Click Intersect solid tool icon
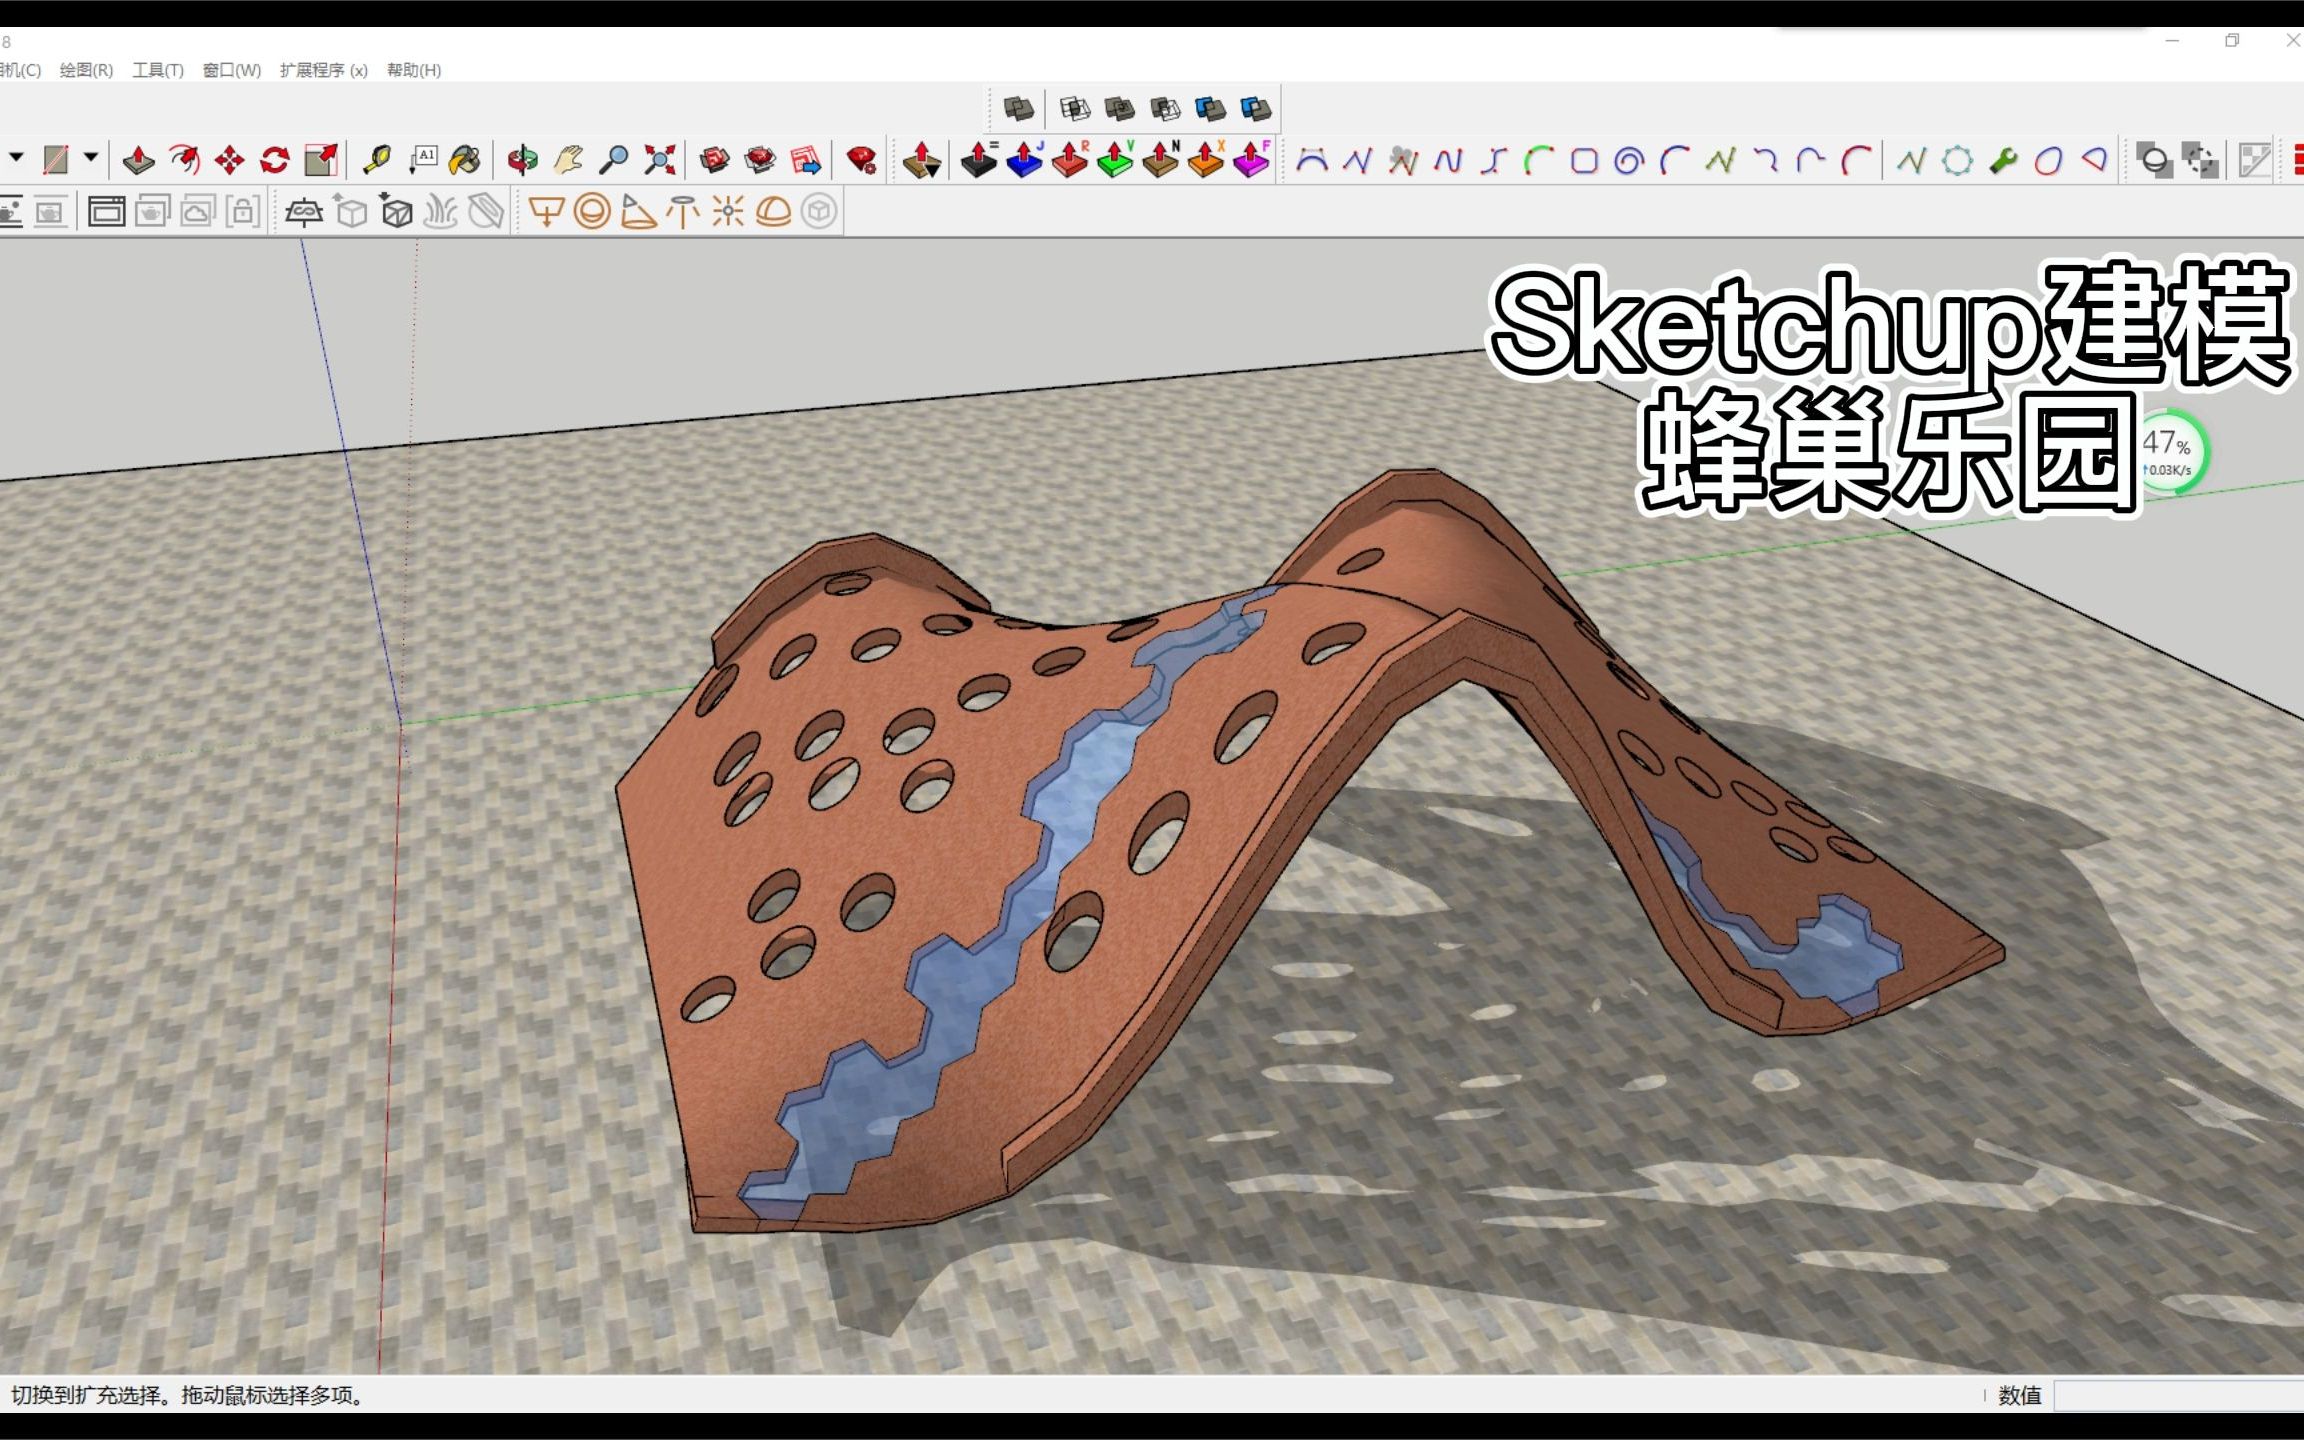Image resolution: width=2304 pixels, height=1440 pixels. coord(1075,108)
